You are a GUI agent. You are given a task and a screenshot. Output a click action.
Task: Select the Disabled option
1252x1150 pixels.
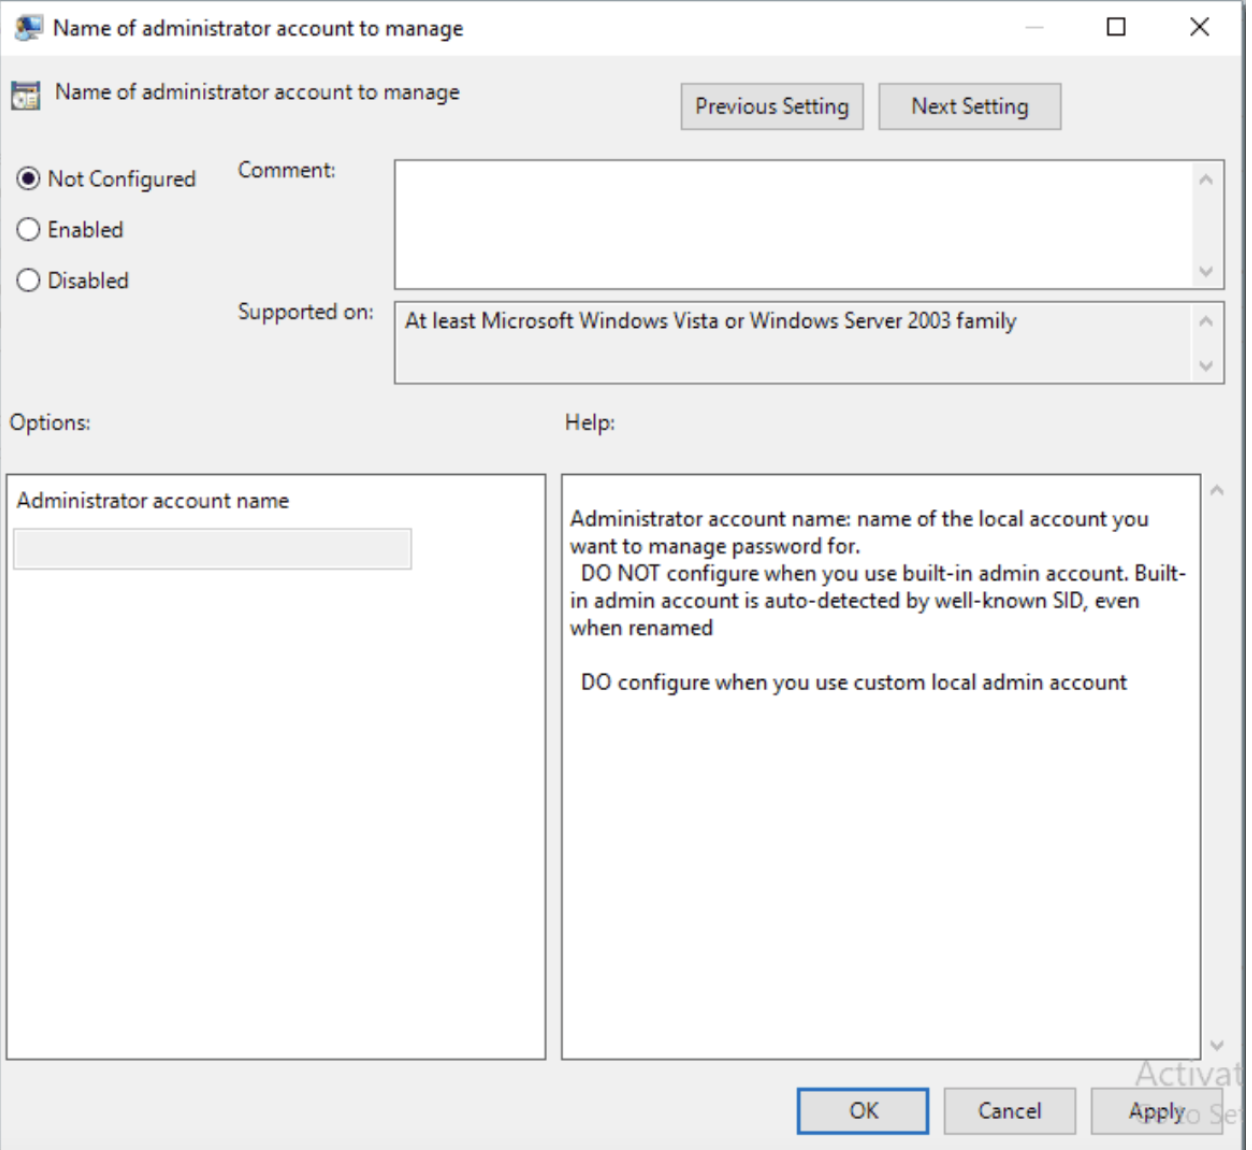28,280
